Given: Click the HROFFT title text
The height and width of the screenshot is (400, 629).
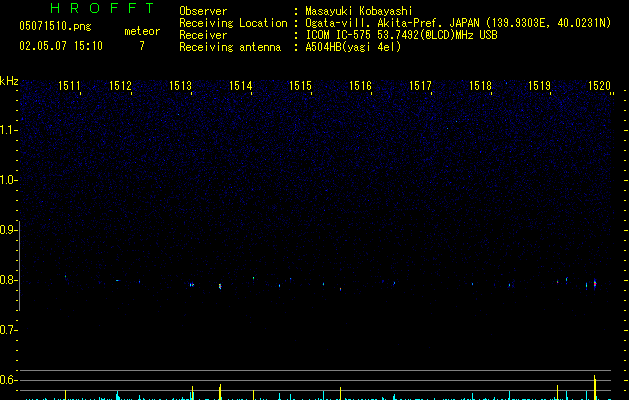Looking at the screenshot, I should click(x=102, y=8).
